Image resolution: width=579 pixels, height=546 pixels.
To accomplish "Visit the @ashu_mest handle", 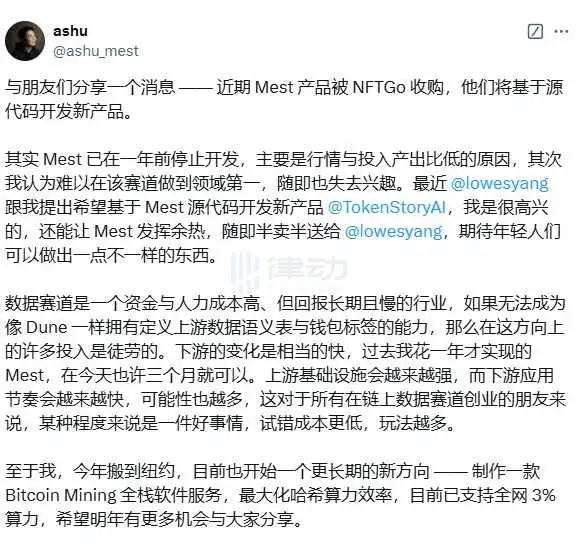I will (x=96, y=51).
